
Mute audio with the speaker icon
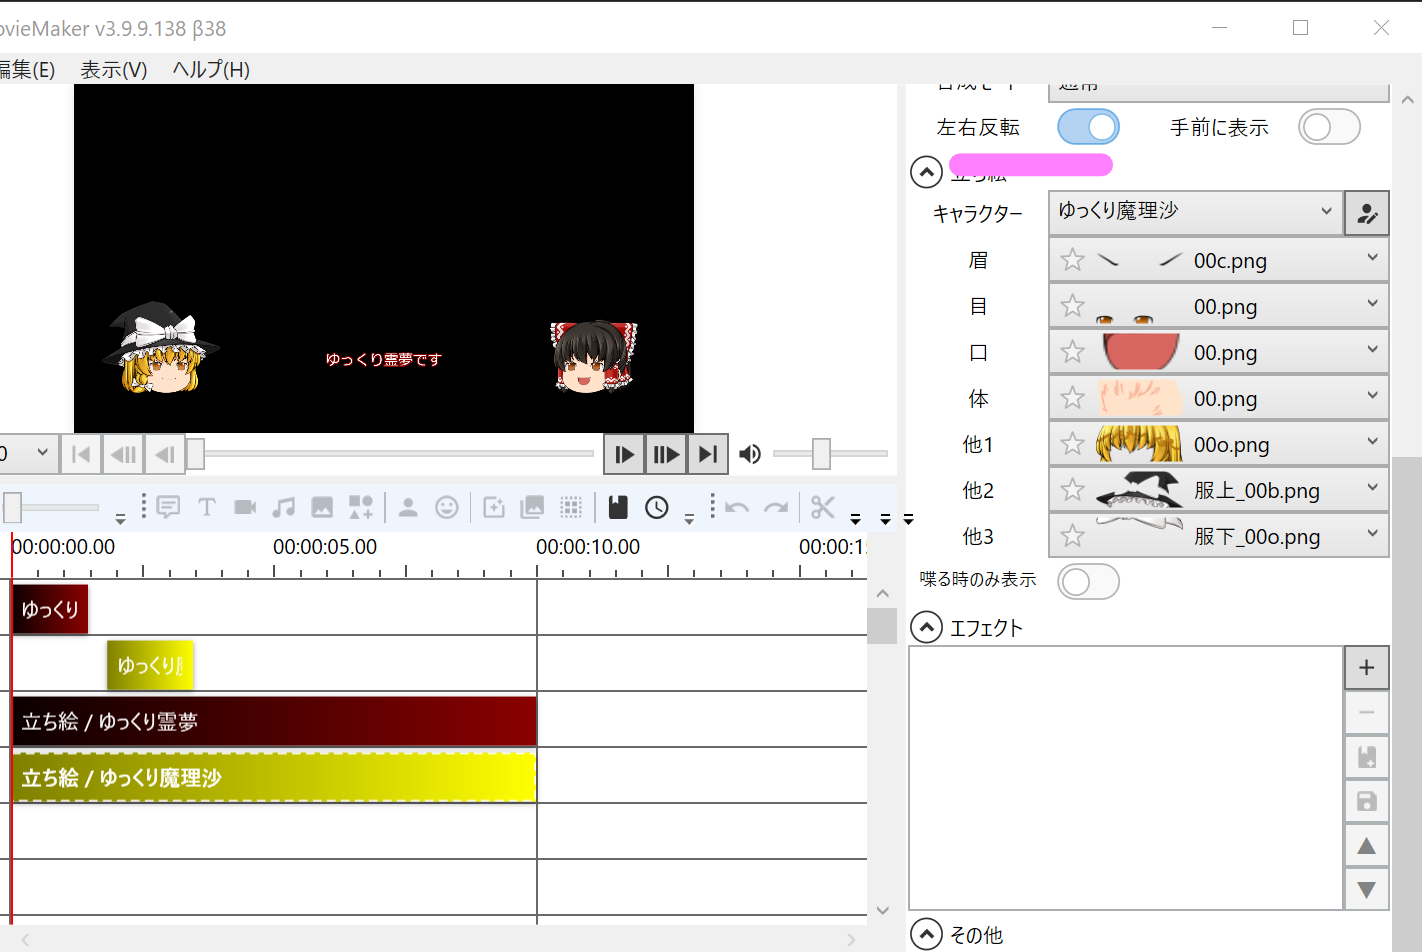point(750,454)
